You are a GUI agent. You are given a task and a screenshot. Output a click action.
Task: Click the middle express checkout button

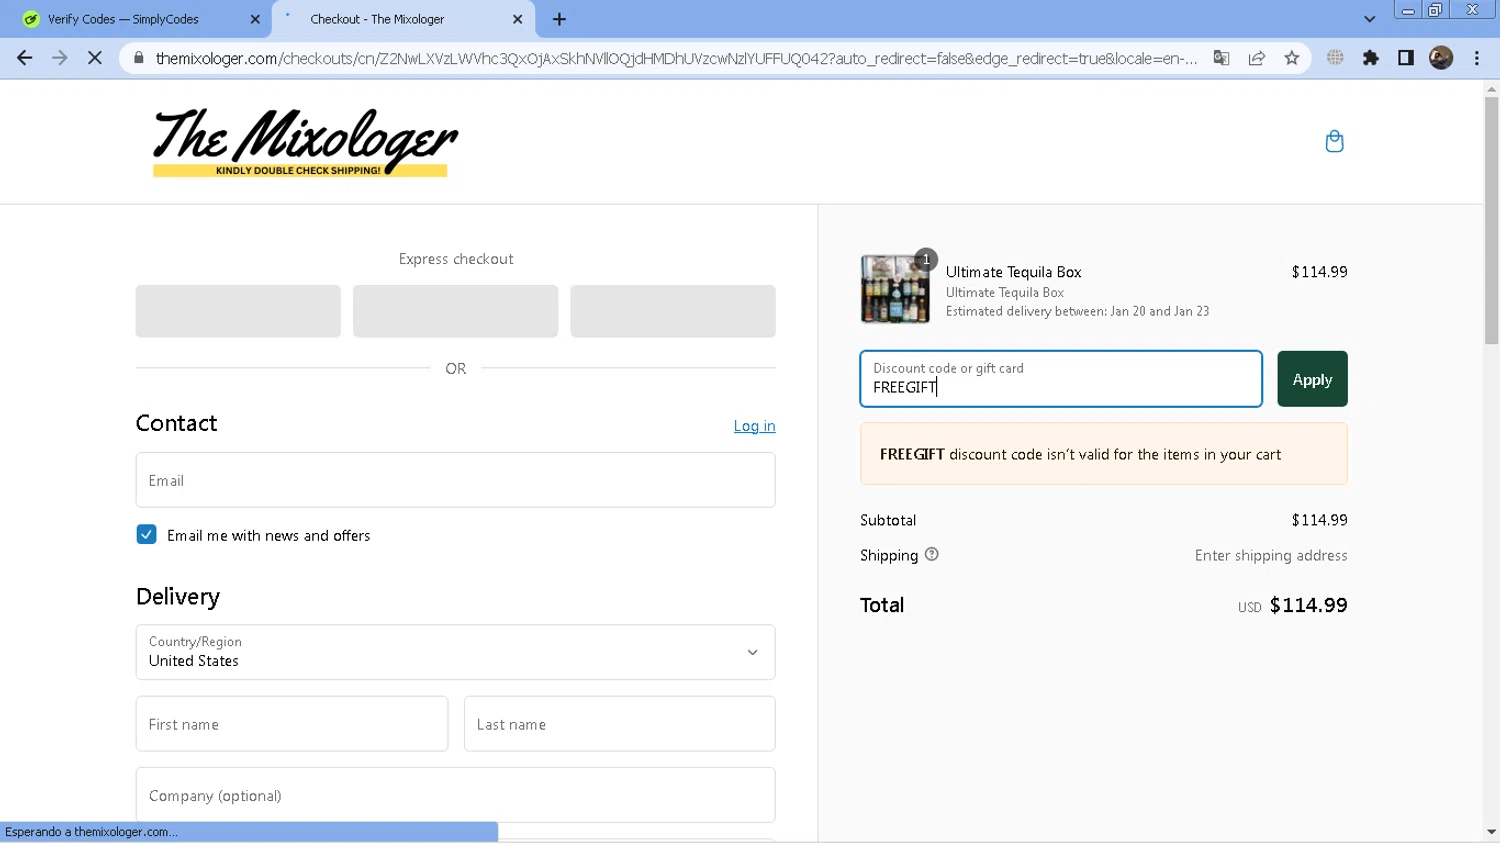[455, 311]
